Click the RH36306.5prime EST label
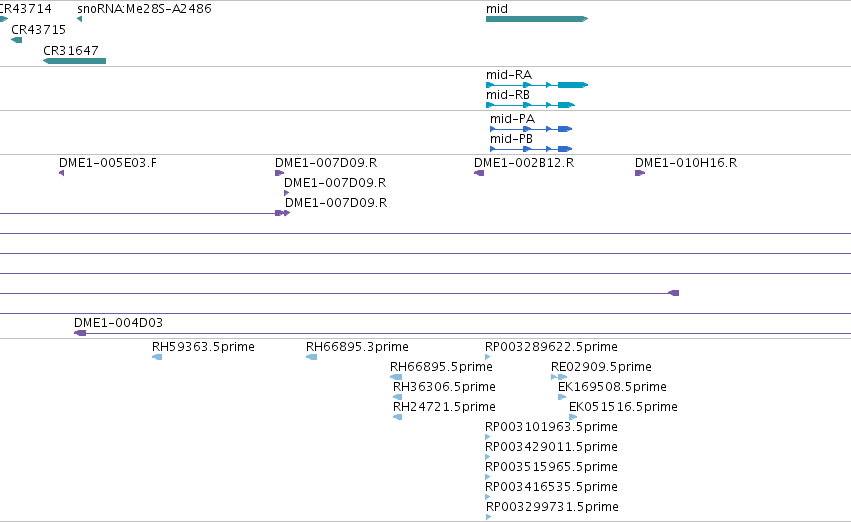This screenshot has height=522, width=851. pos(444,387)
